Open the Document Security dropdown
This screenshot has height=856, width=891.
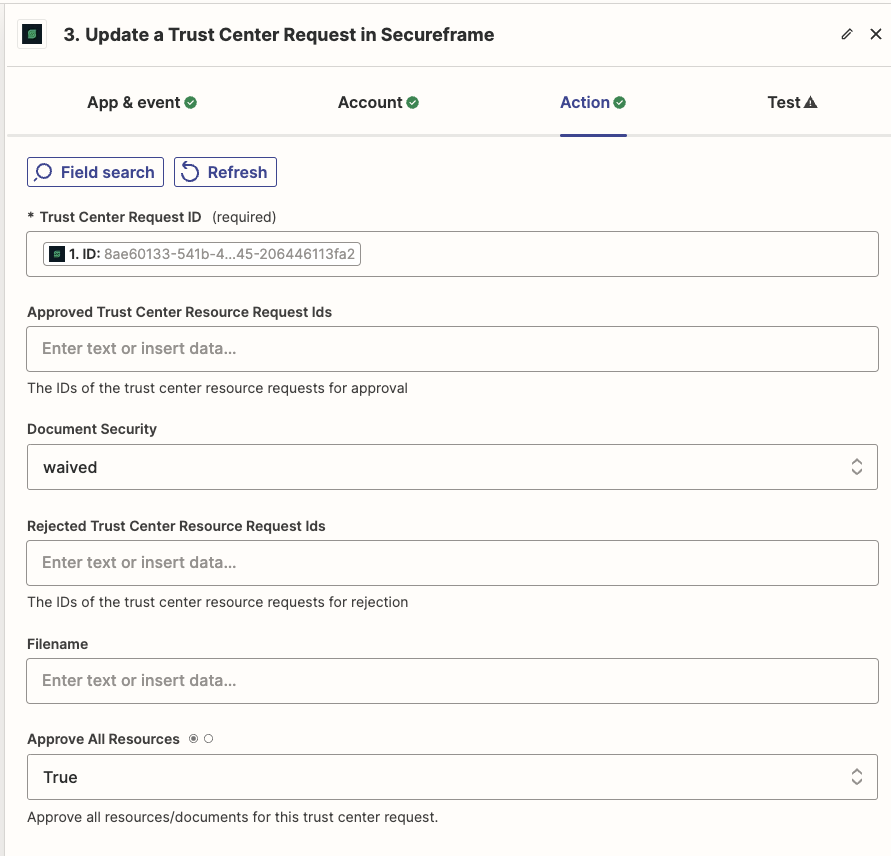(x=452, y=467)
